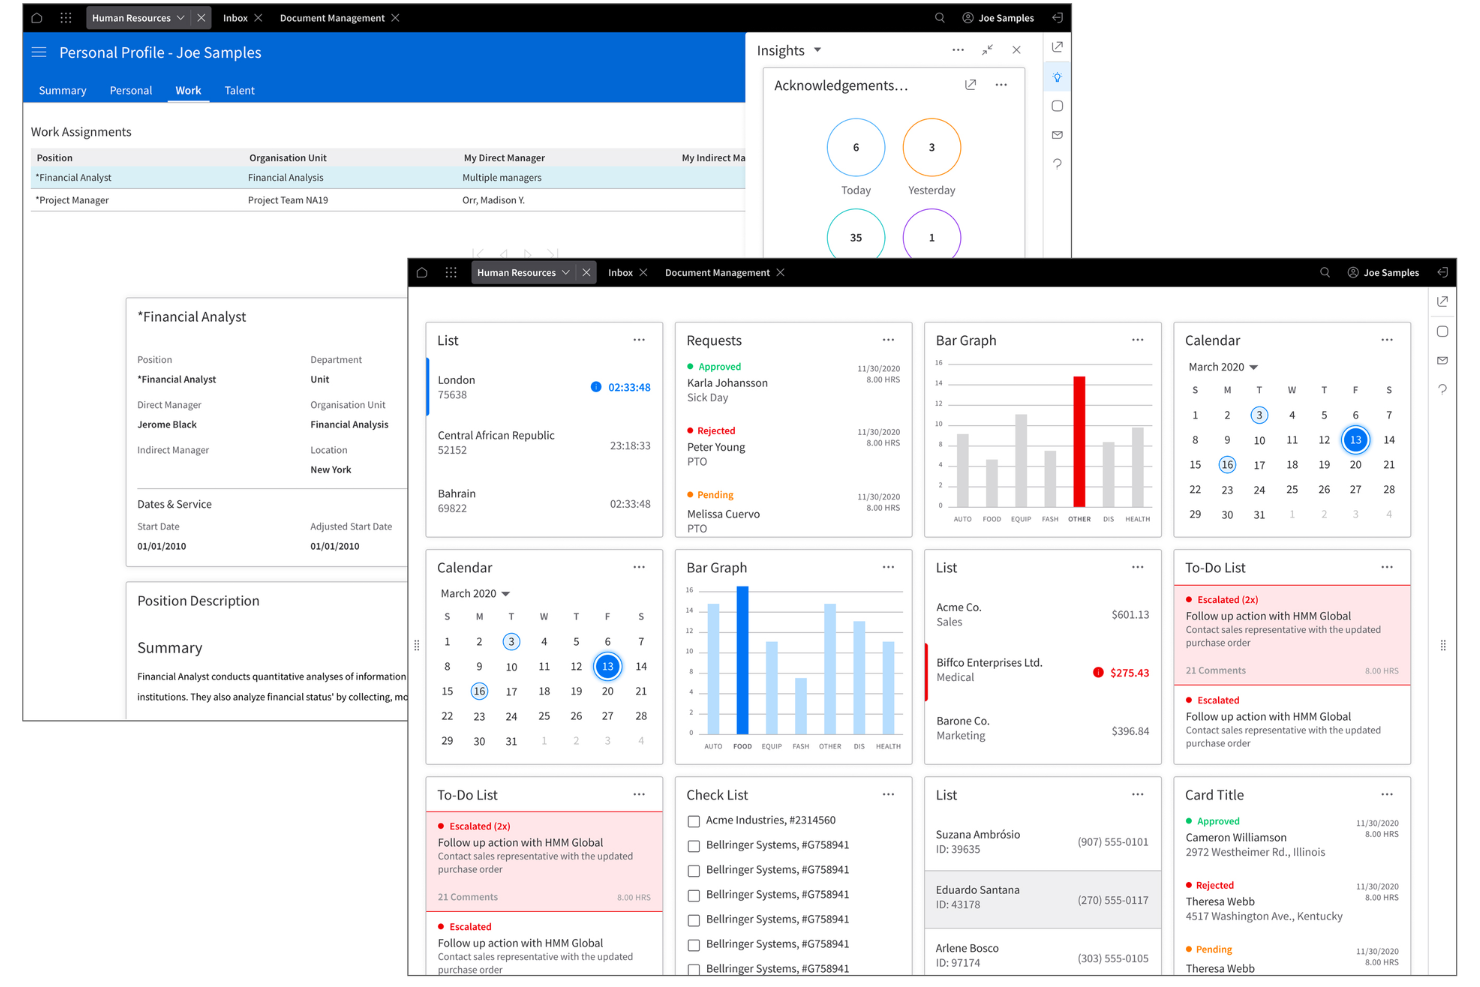This screenshot has height=987, width=1480.
Task: Open the Requests card options menu
Action: point(888,340)
